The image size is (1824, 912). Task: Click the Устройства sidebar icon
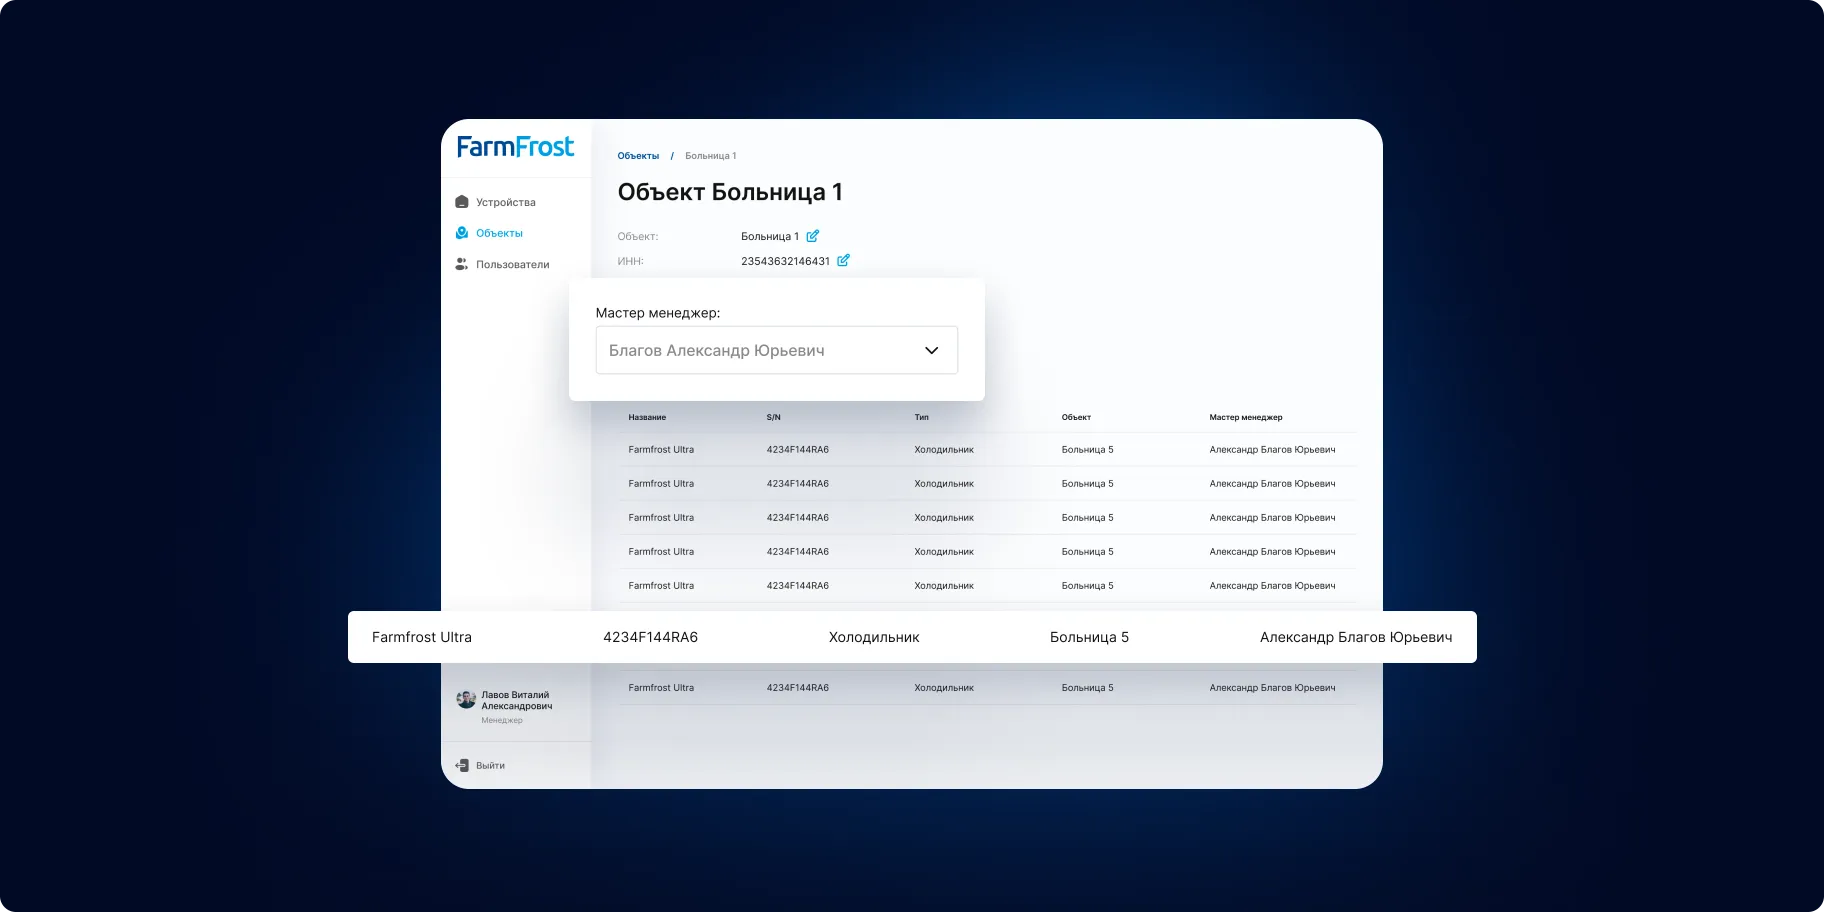tap(462, 202)
